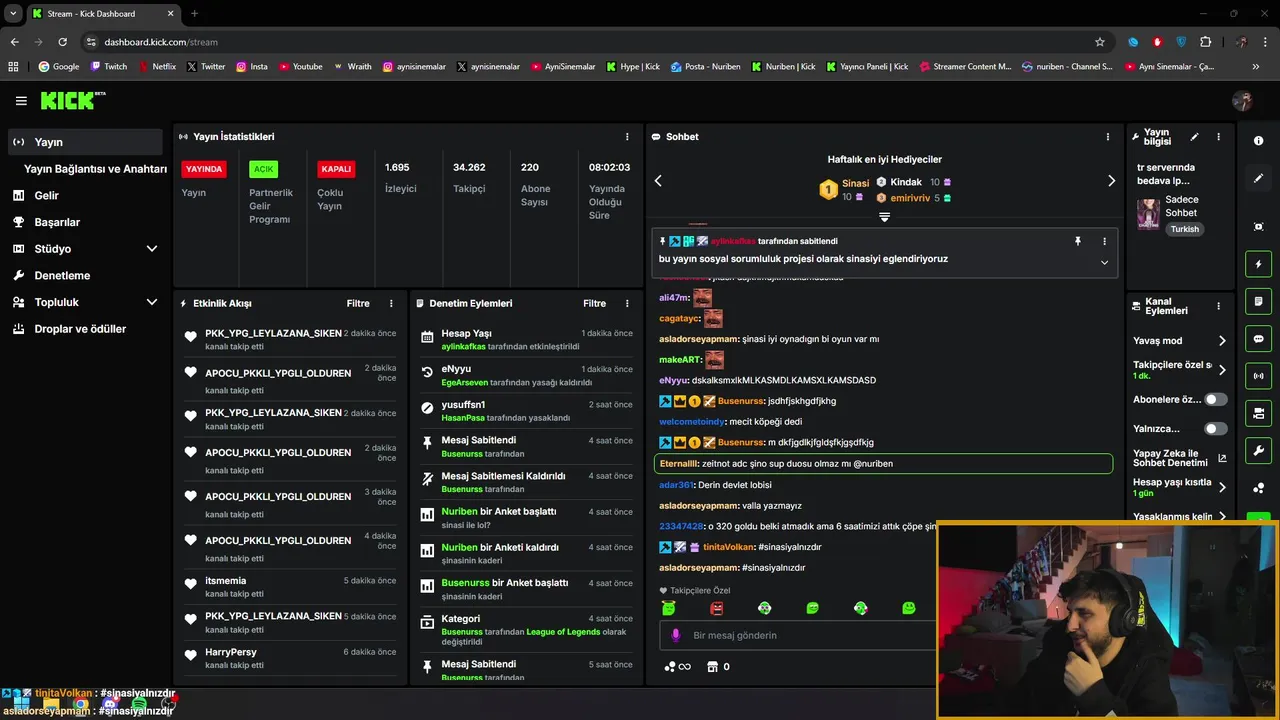Screen dimensions: 1280x720
Task: Open Droplar ve ödüller sidebar item
Action: [x=85, y=328]
